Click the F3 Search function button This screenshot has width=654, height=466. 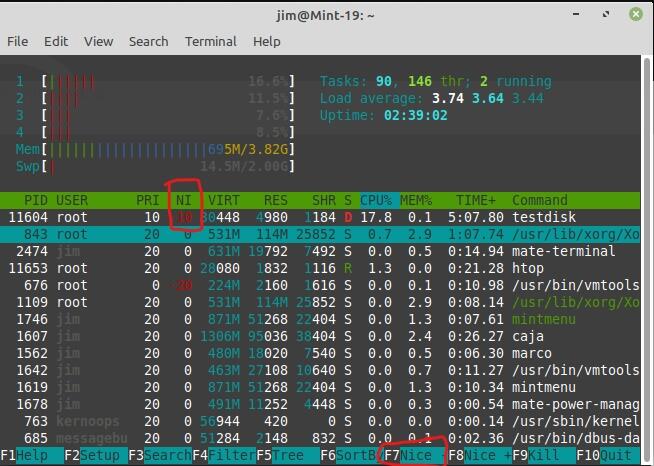pyautogui.click(x=160, y=455)
